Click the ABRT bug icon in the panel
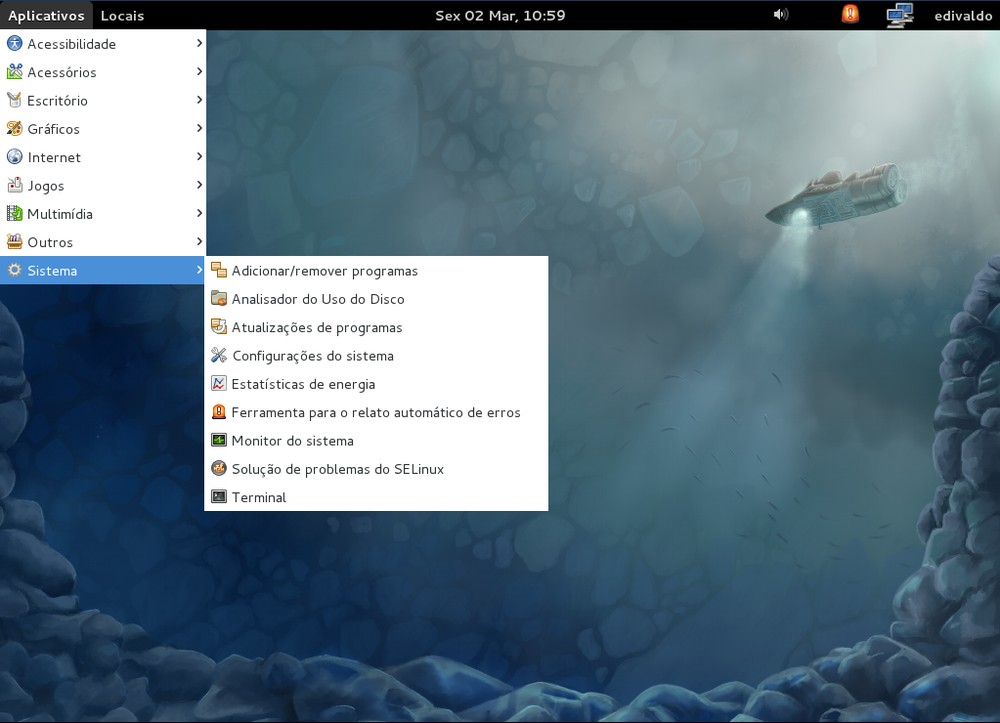 coord(849,14)
